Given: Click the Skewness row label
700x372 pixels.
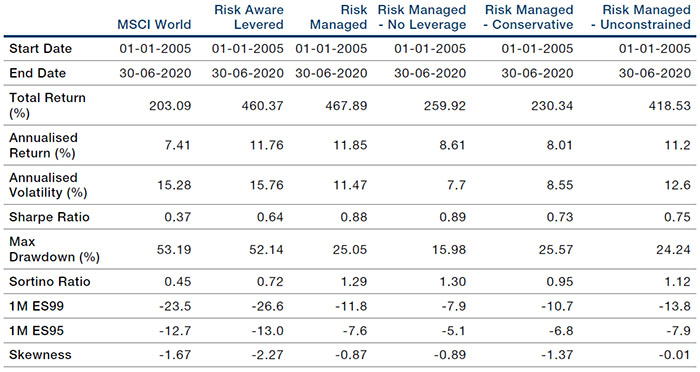Looking at the screenshot, I should (x=40, y=355).
